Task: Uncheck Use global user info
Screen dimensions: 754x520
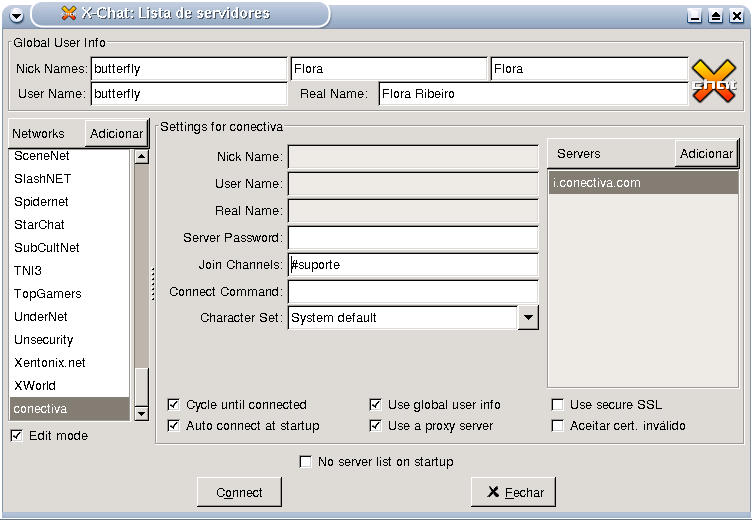Action: pos(375,404)
